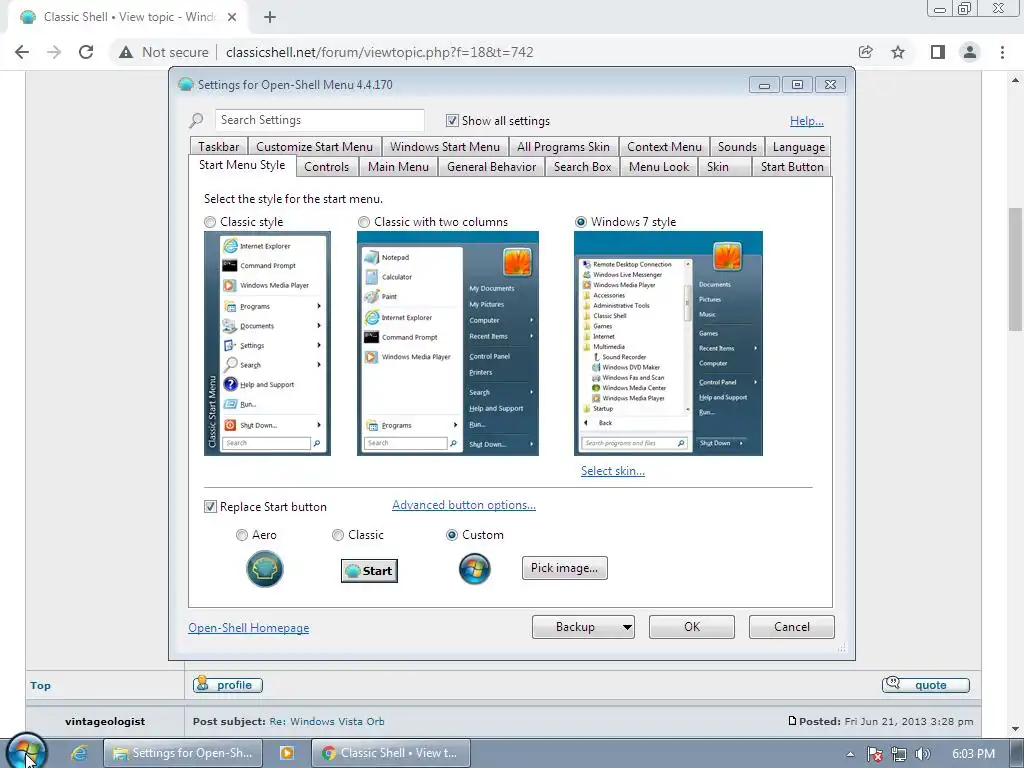The width and height of the screenshot is (1024, 768).
Task: Show hidden tray icons arrow
Action: (x=850, y=754)
